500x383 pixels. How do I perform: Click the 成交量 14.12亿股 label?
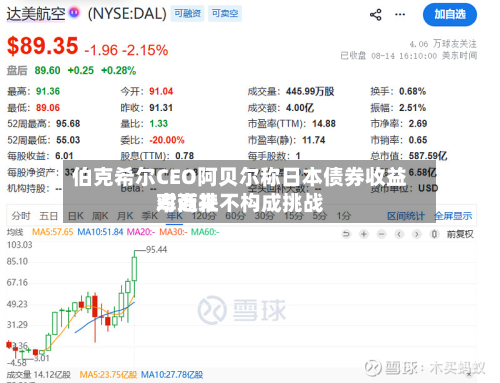point(39,375)
